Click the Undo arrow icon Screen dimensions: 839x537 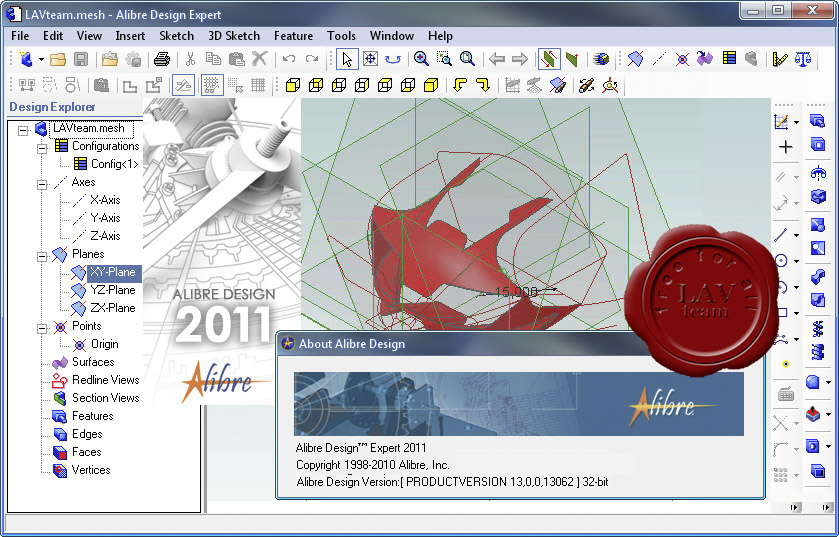click(289, 59)
